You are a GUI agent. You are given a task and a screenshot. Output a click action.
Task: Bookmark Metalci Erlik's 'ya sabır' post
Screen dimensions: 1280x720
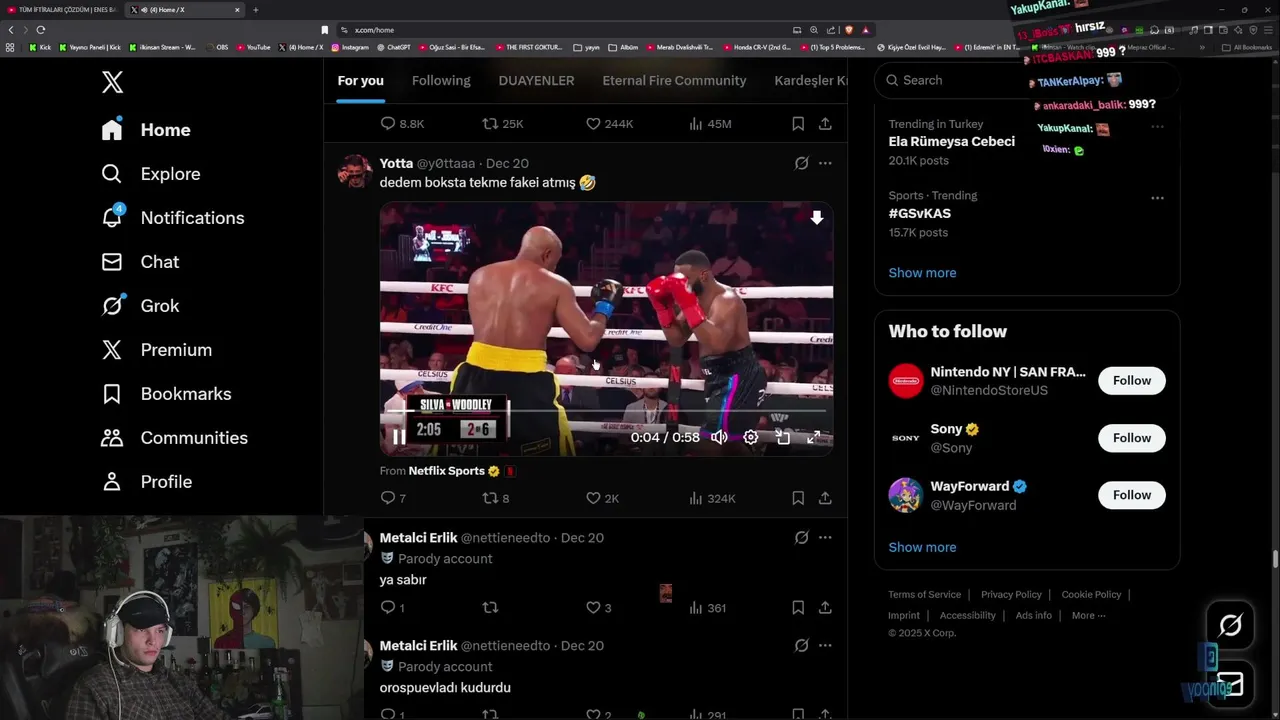(798, 608)
